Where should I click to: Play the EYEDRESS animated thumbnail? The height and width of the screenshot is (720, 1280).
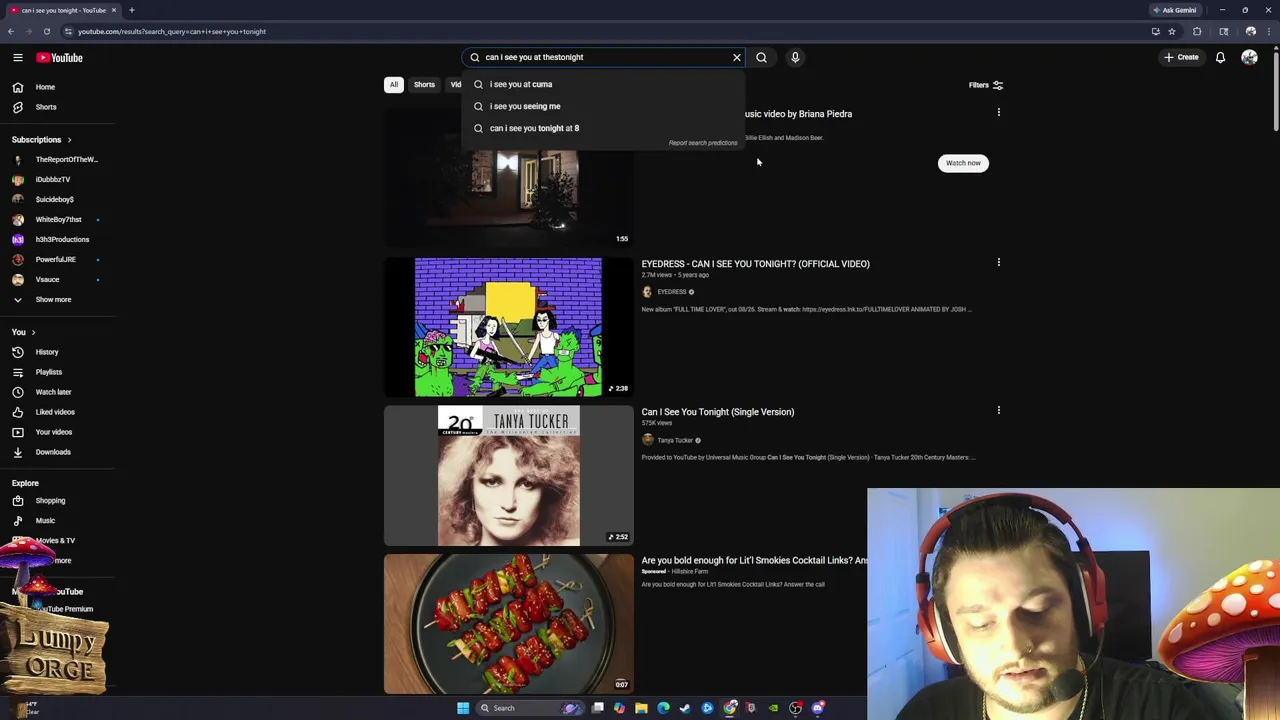(508, 327)
